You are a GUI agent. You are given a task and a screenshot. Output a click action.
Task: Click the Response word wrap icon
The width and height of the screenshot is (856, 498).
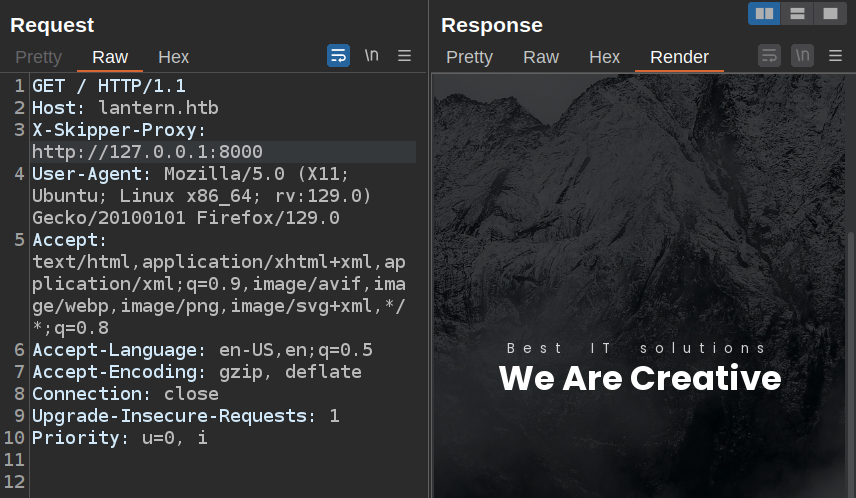coord(768,56)
